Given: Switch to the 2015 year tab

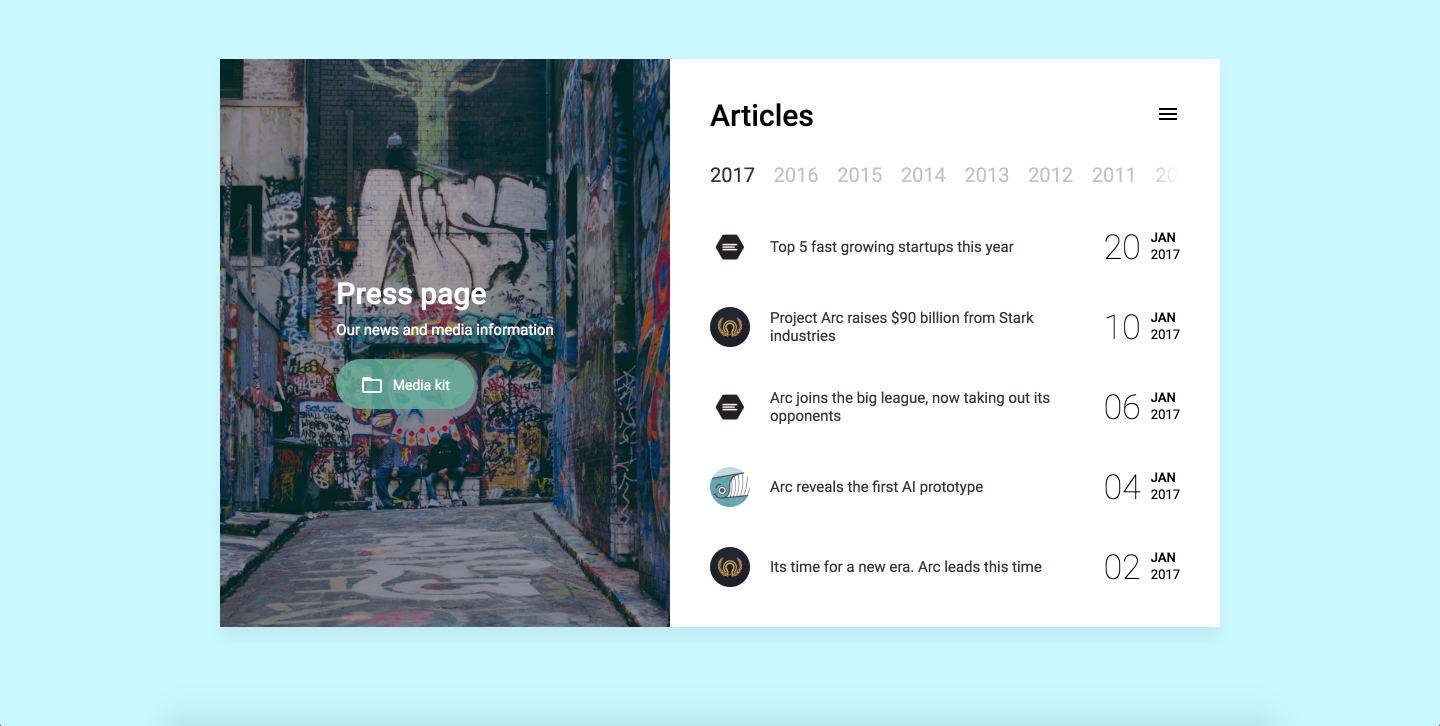Looking at the screenshot, I should [x=859, y=175].
